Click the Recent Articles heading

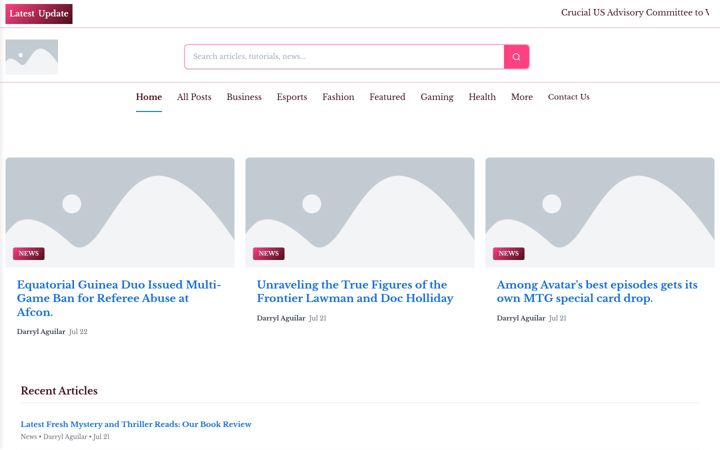59,391
